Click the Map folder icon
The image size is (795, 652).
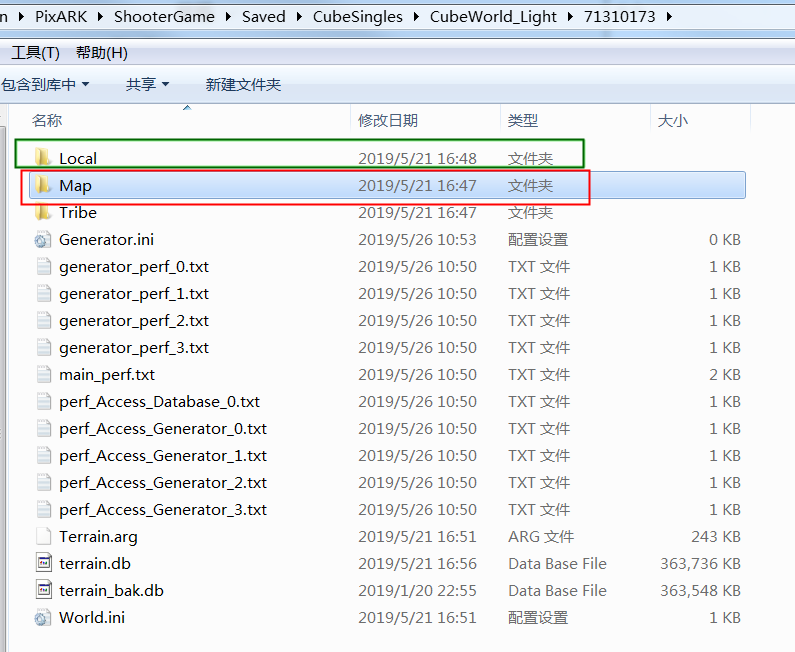[43, 185]
